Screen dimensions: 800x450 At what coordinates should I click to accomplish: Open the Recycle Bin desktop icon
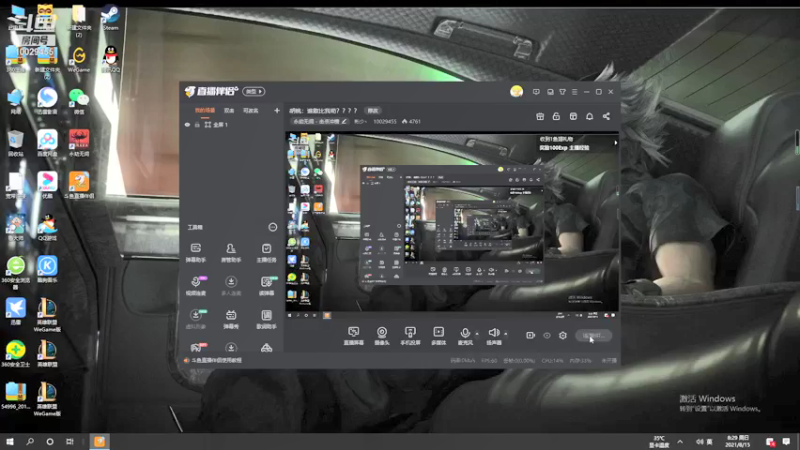tap(15, 143)
